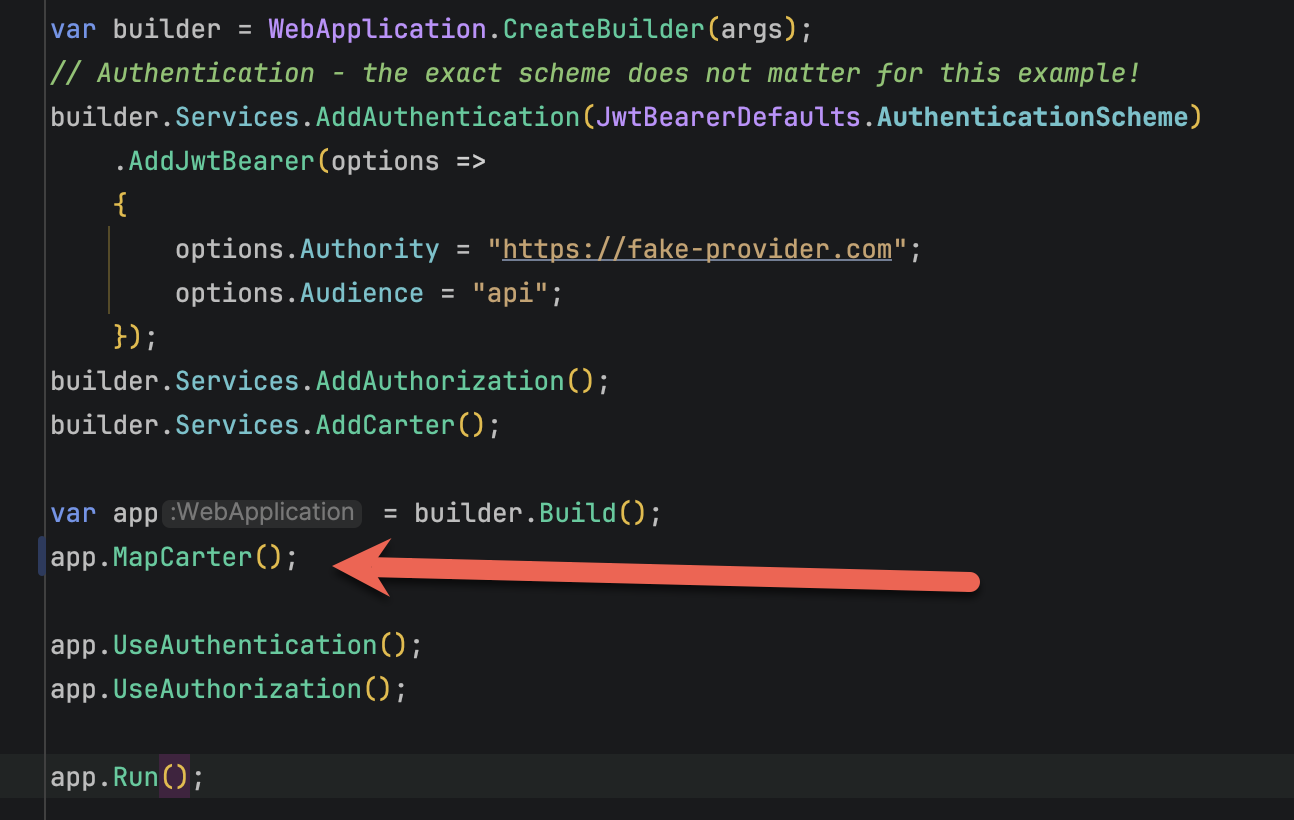Click the AddAuthorization method call
Viewport: 1294px width, 820px height.
click(x=440, y=381)
